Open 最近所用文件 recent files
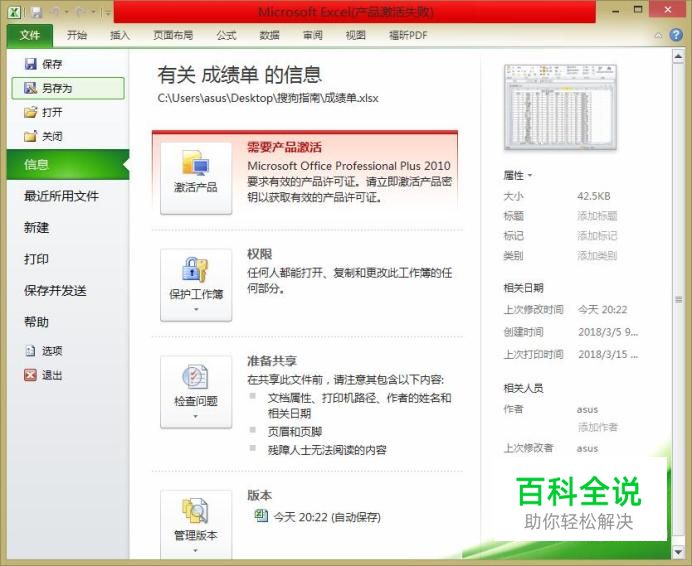 61,196
